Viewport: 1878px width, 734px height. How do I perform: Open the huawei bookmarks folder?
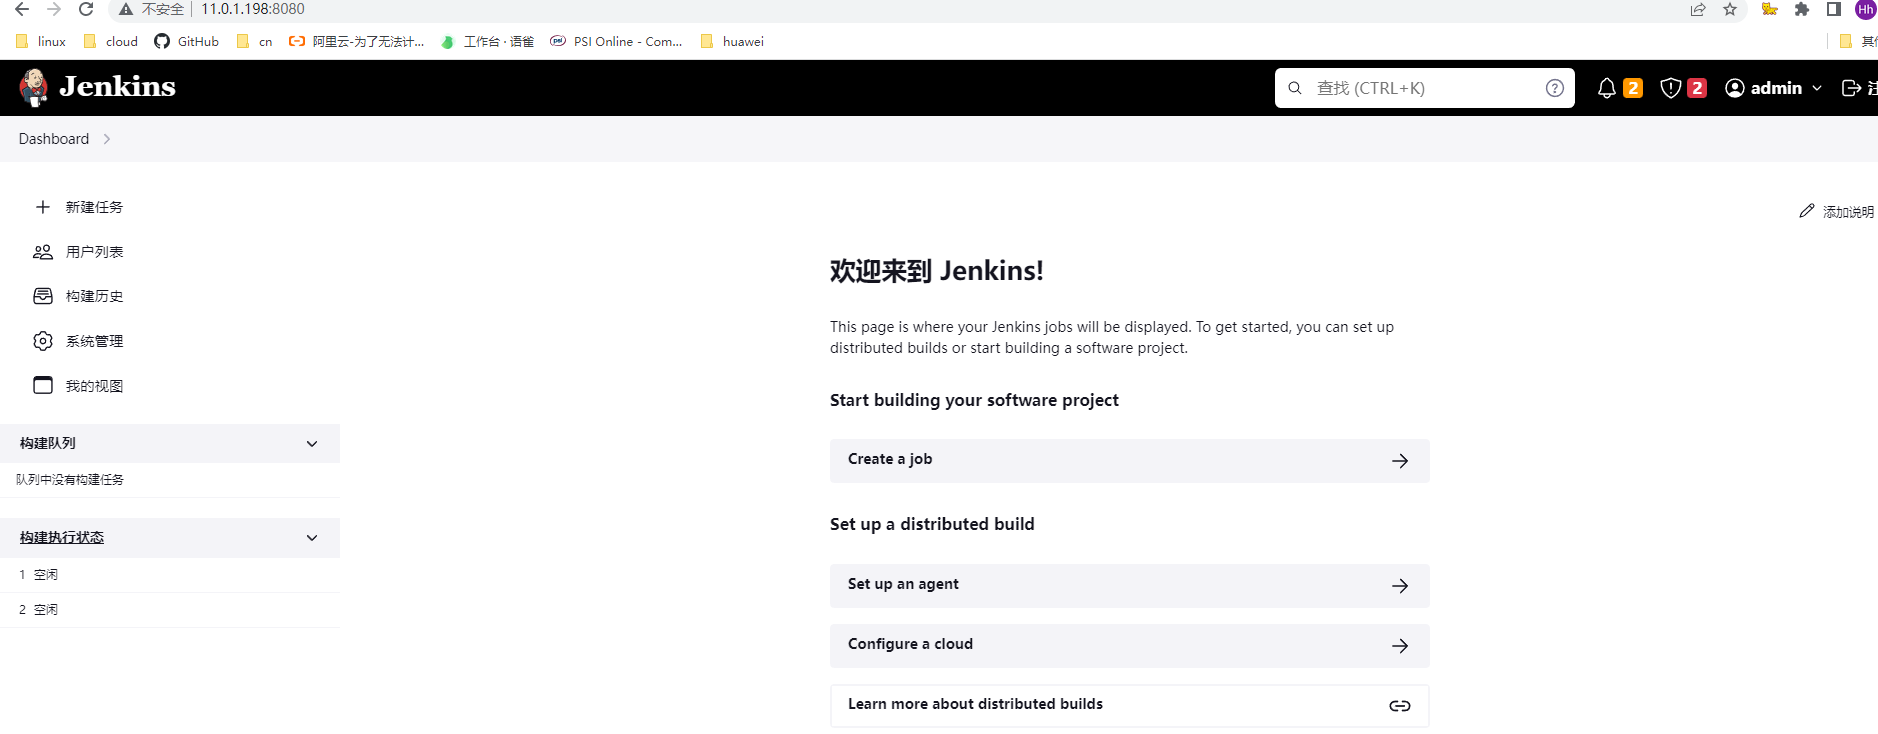[x=733, y=41]
